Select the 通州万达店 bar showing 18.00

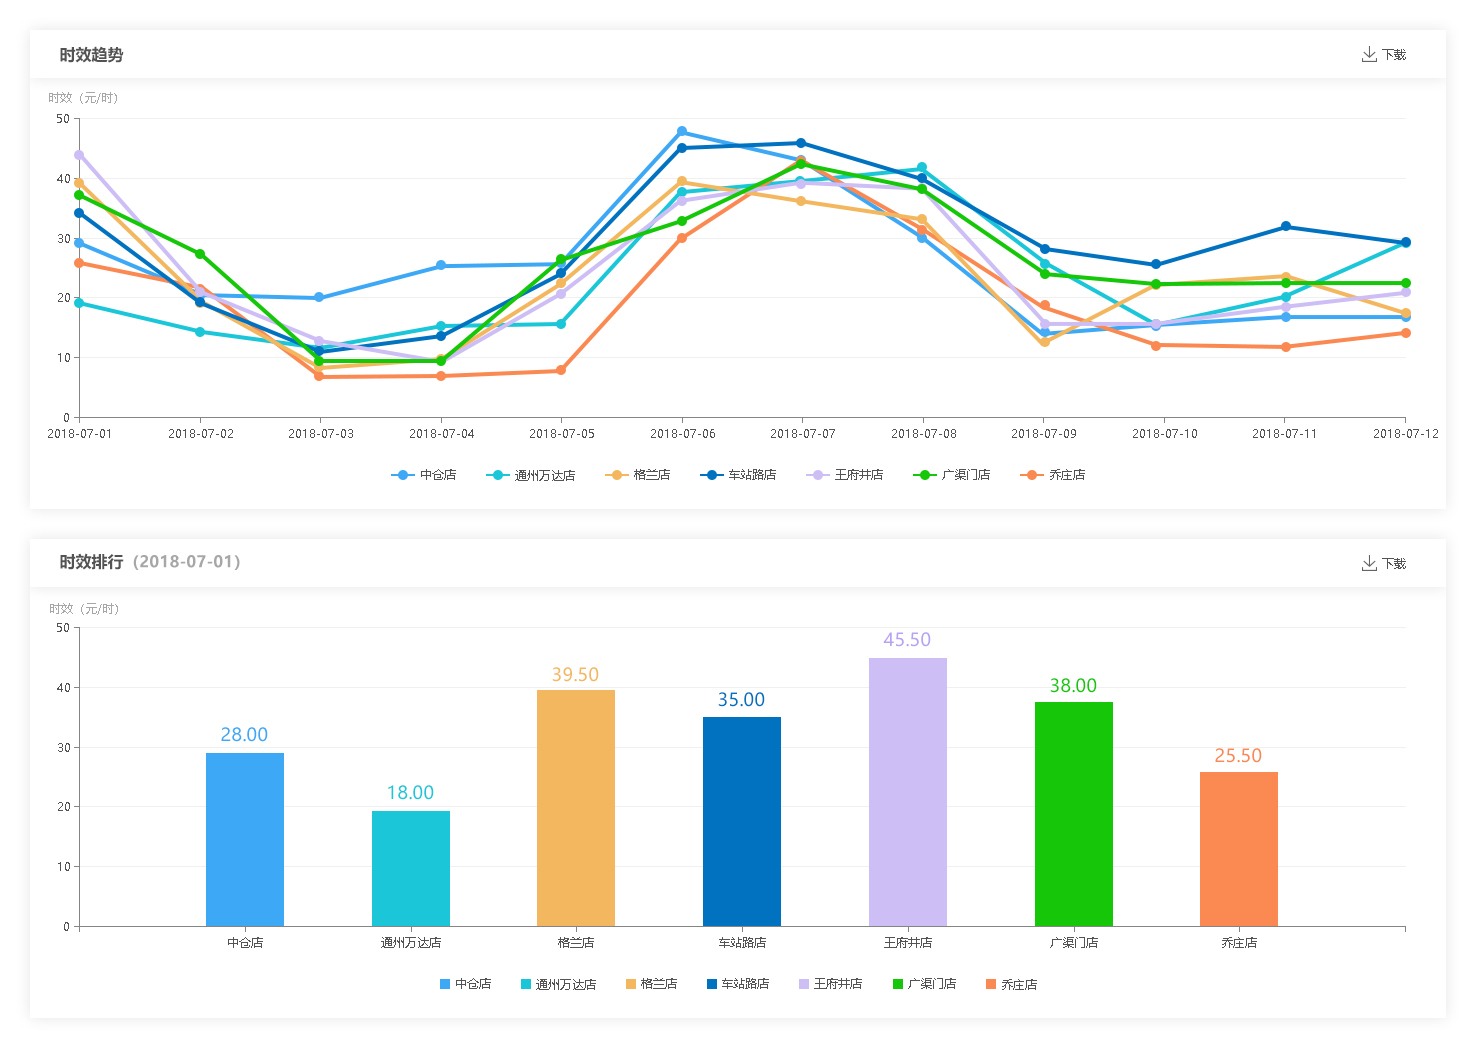411,869
